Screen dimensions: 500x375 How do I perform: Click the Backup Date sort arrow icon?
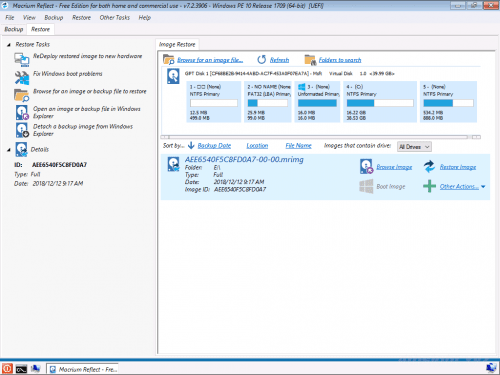191,145
